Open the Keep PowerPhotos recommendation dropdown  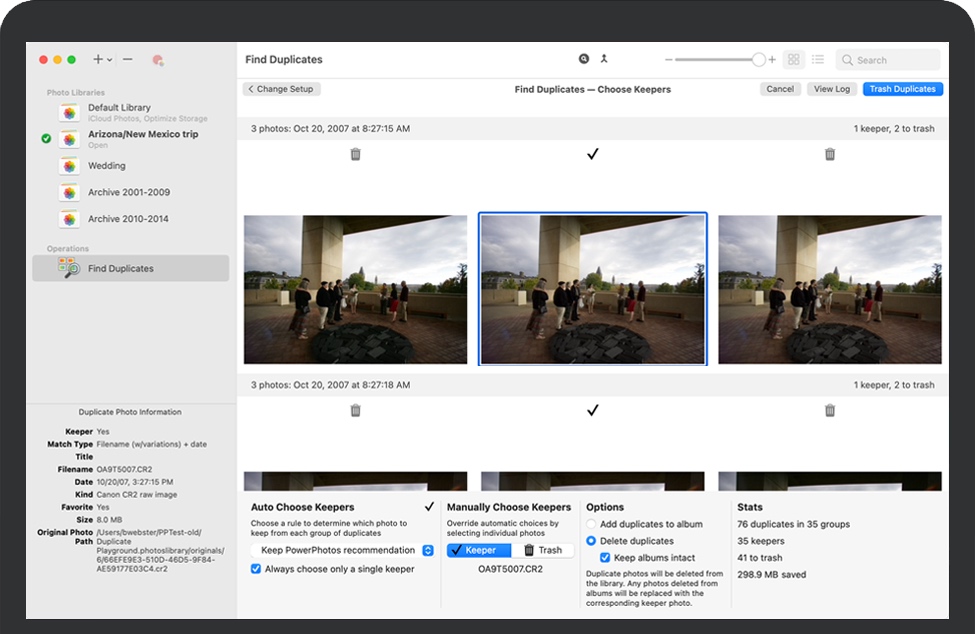[342, 550]
